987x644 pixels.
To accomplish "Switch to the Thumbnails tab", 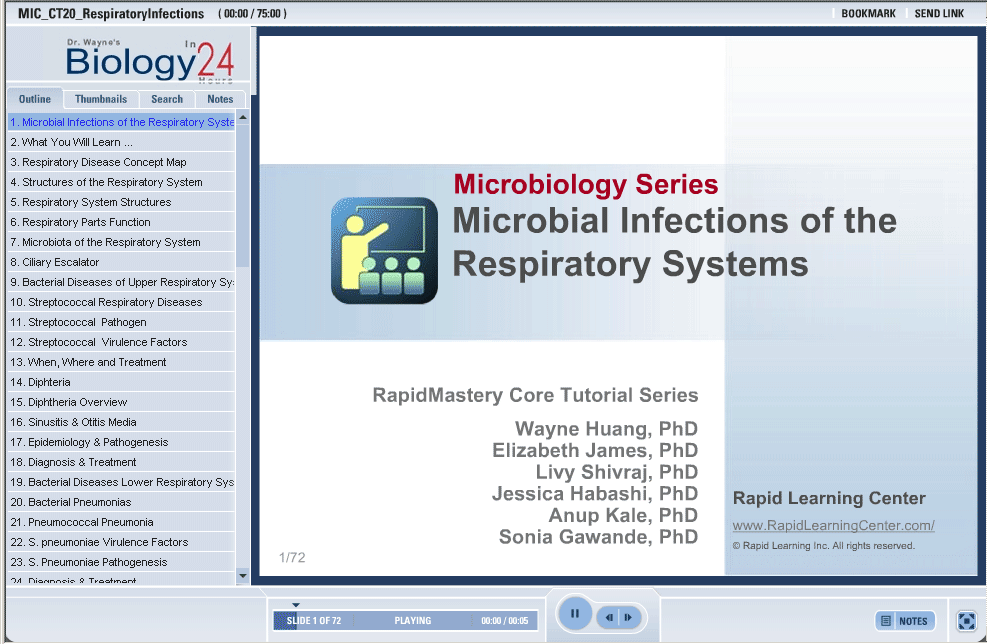I will point(101,99).
